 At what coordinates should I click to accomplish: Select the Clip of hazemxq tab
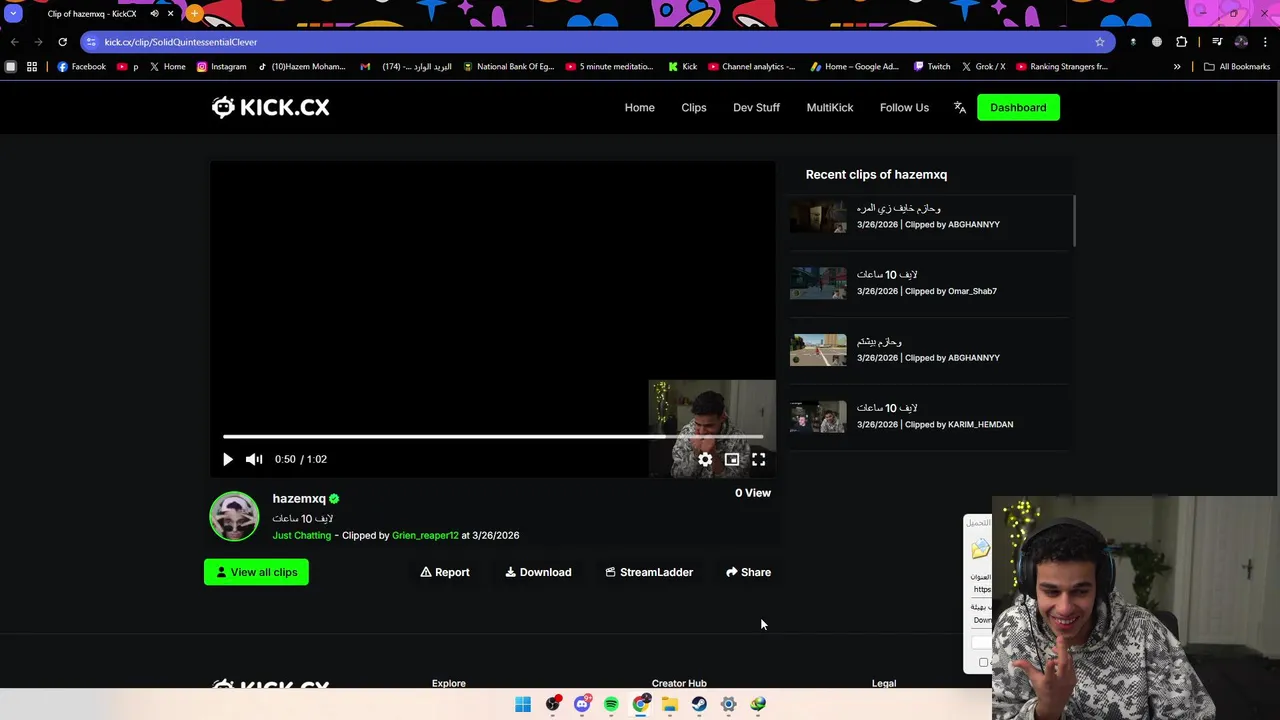[x=92, y=14]
